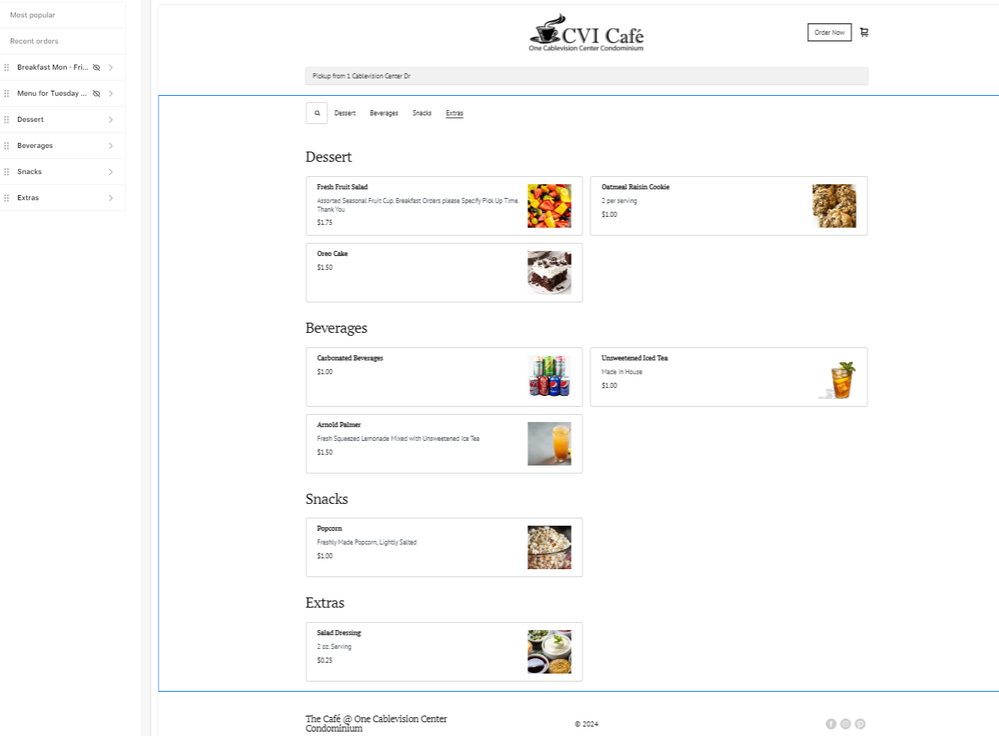This screenshot has height=736, width=999.
Task: Click the Order Now button
Action: 829,32
